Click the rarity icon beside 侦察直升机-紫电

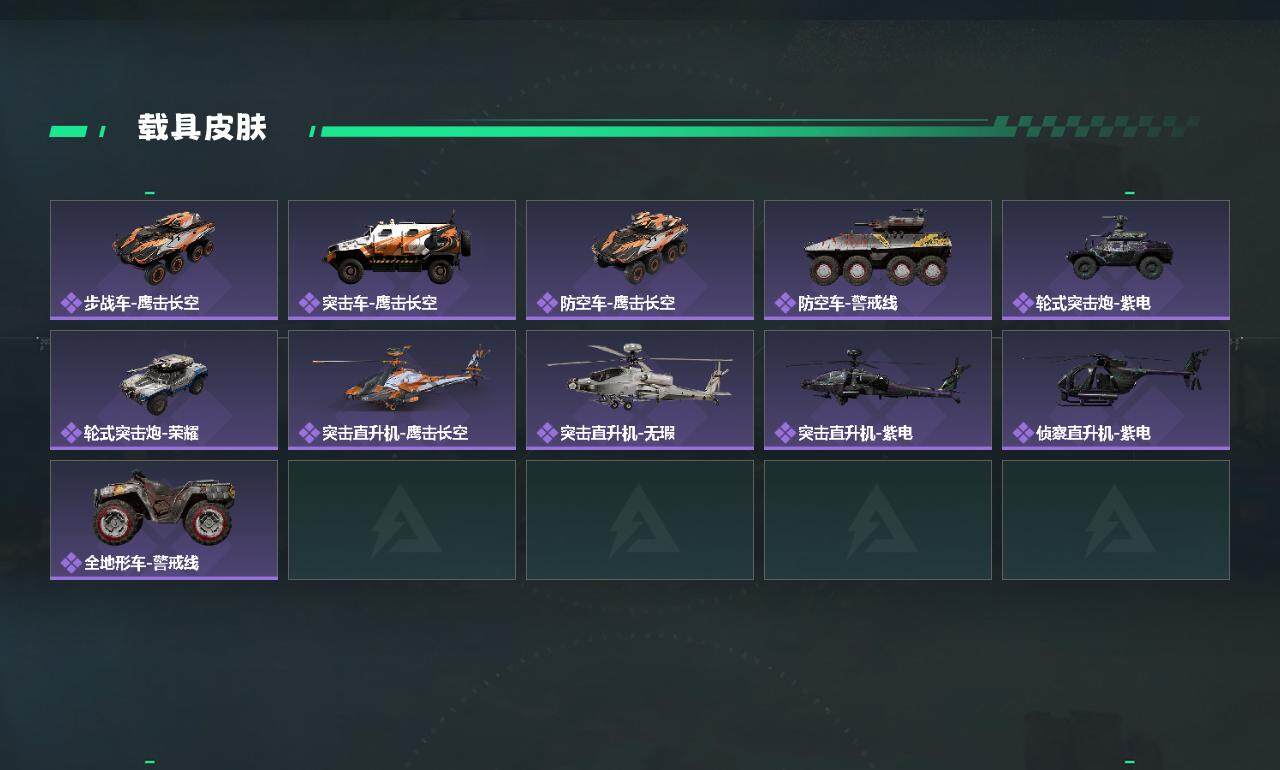tap(1023, 433)
